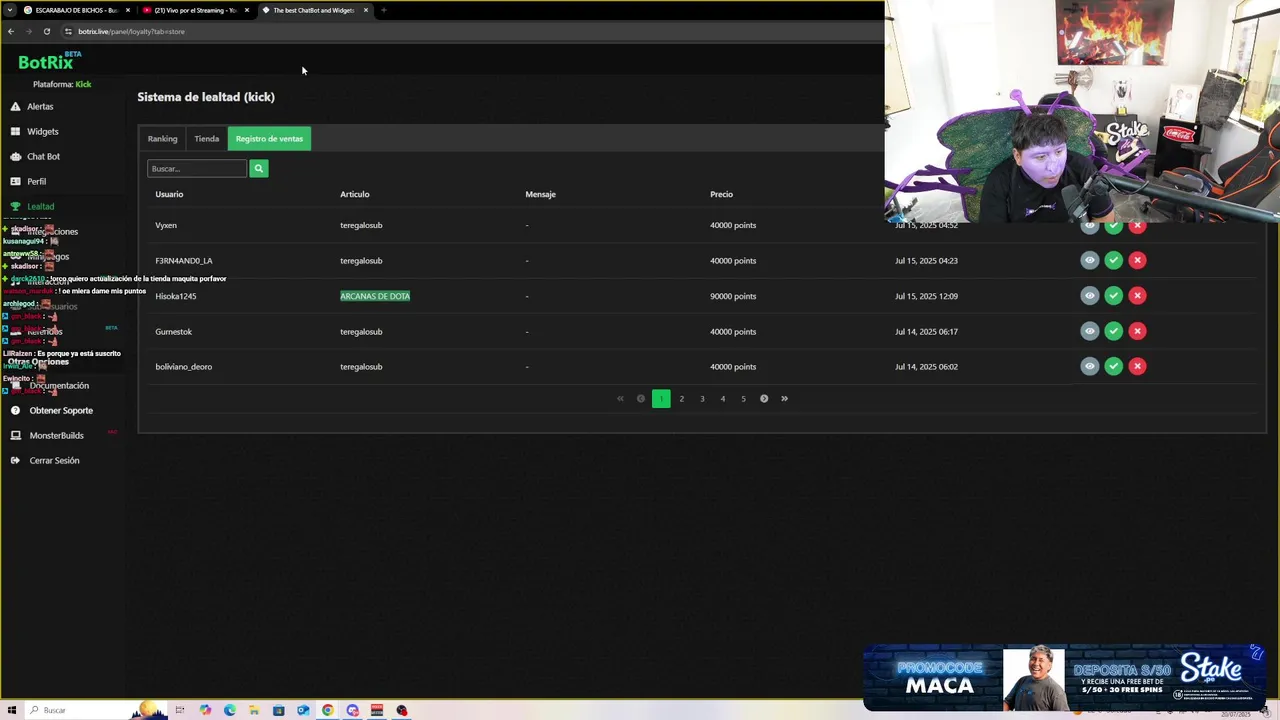Screen dimensions: 1280x720
Task: Reject the F3RN4AND0_LA sale with red X
Action: pos(1137,260)
